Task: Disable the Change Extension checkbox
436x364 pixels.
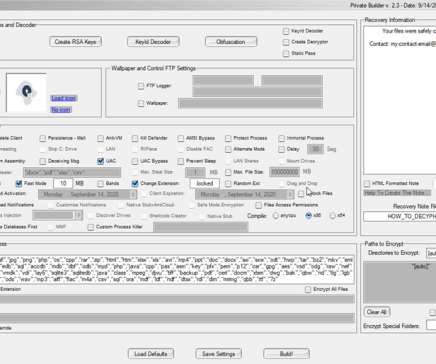Action: point(135,183)
